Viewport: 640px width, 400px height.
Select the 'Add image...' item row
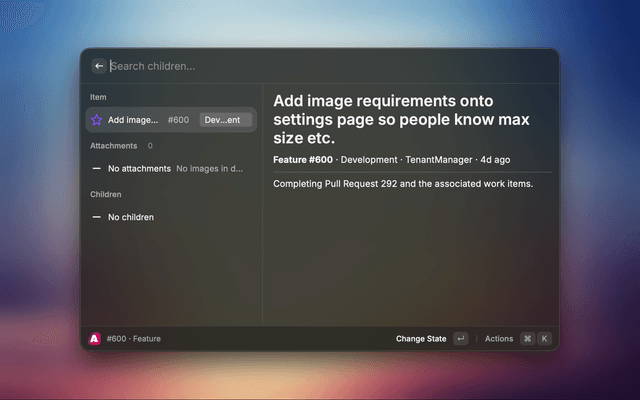pos(171,120)
